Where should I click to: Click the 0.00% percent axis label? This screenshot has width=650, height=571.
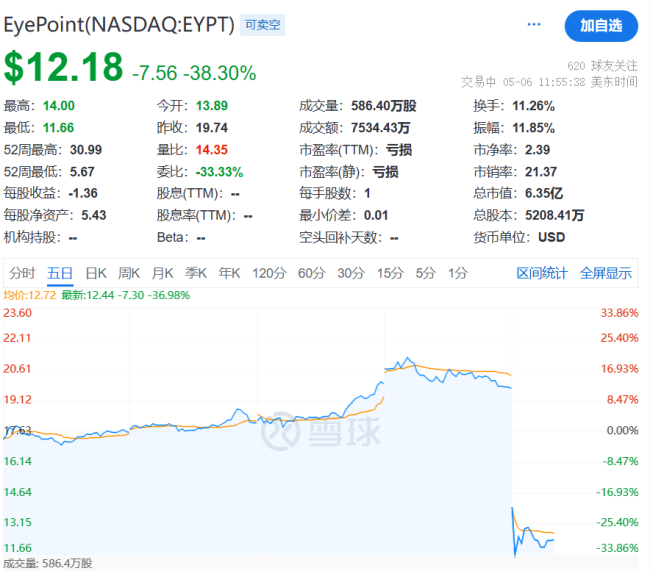(622, 431)
